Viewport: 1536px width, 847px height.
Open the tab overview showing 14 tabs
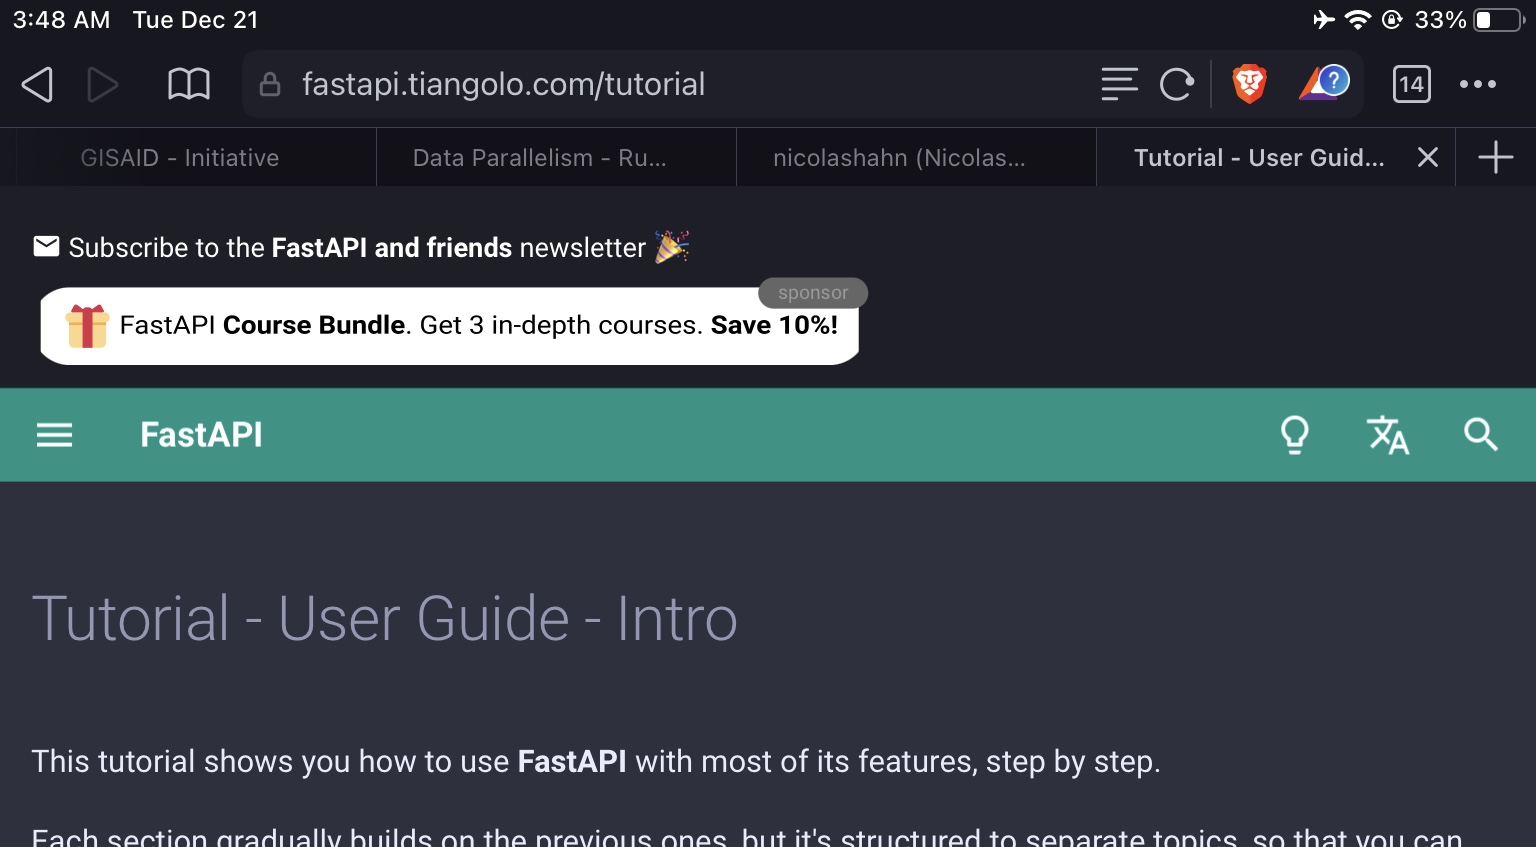(x=1411, y=84)
